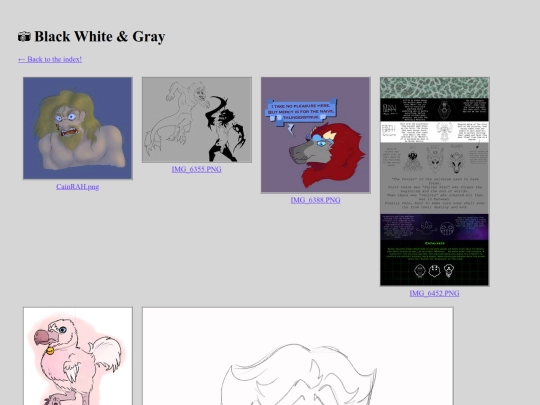Click the 'Black White & Gray' heading
Viewport: 540px width, 405px height.
tap(100, 37)
